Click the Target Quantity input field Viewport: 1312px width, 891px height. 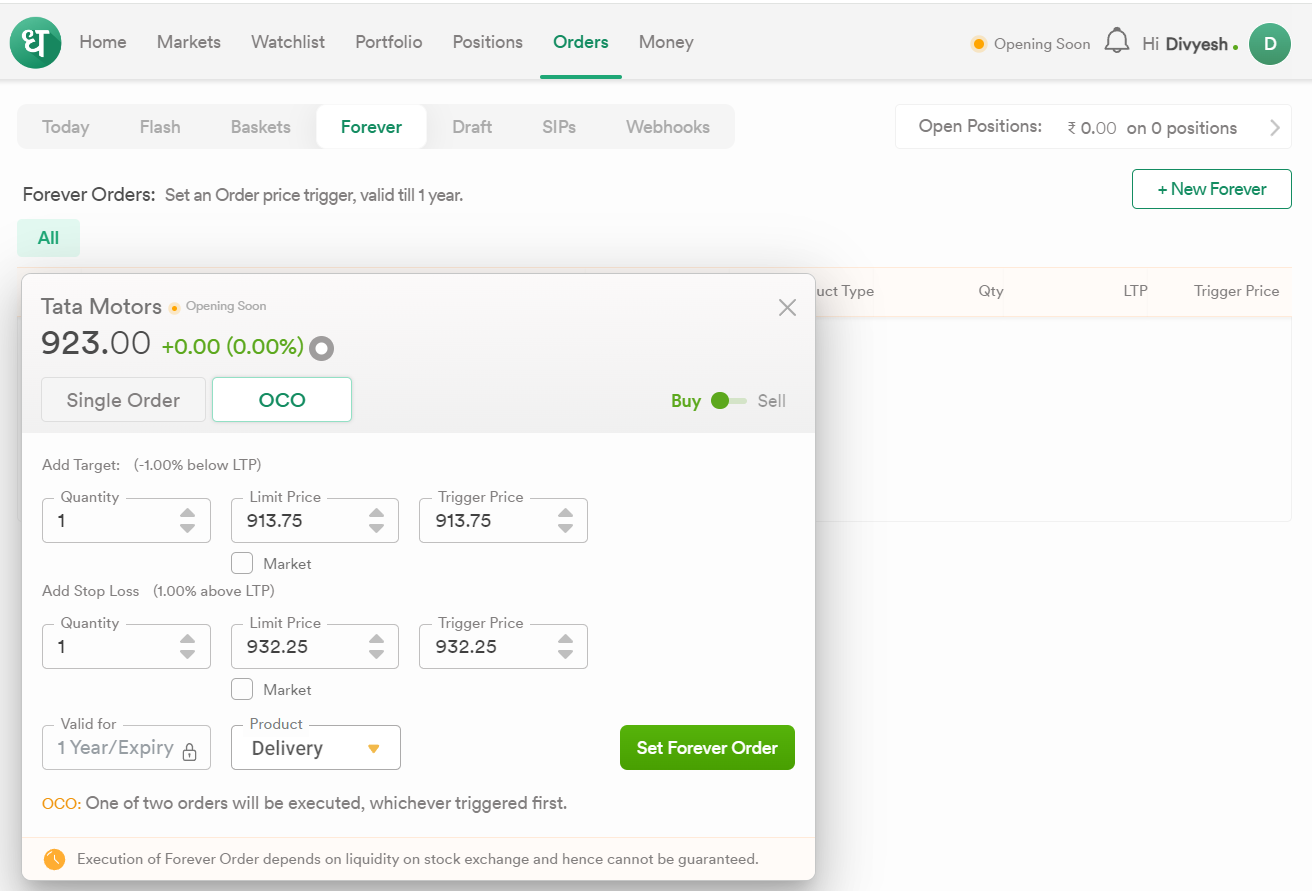tap(126, 520)
